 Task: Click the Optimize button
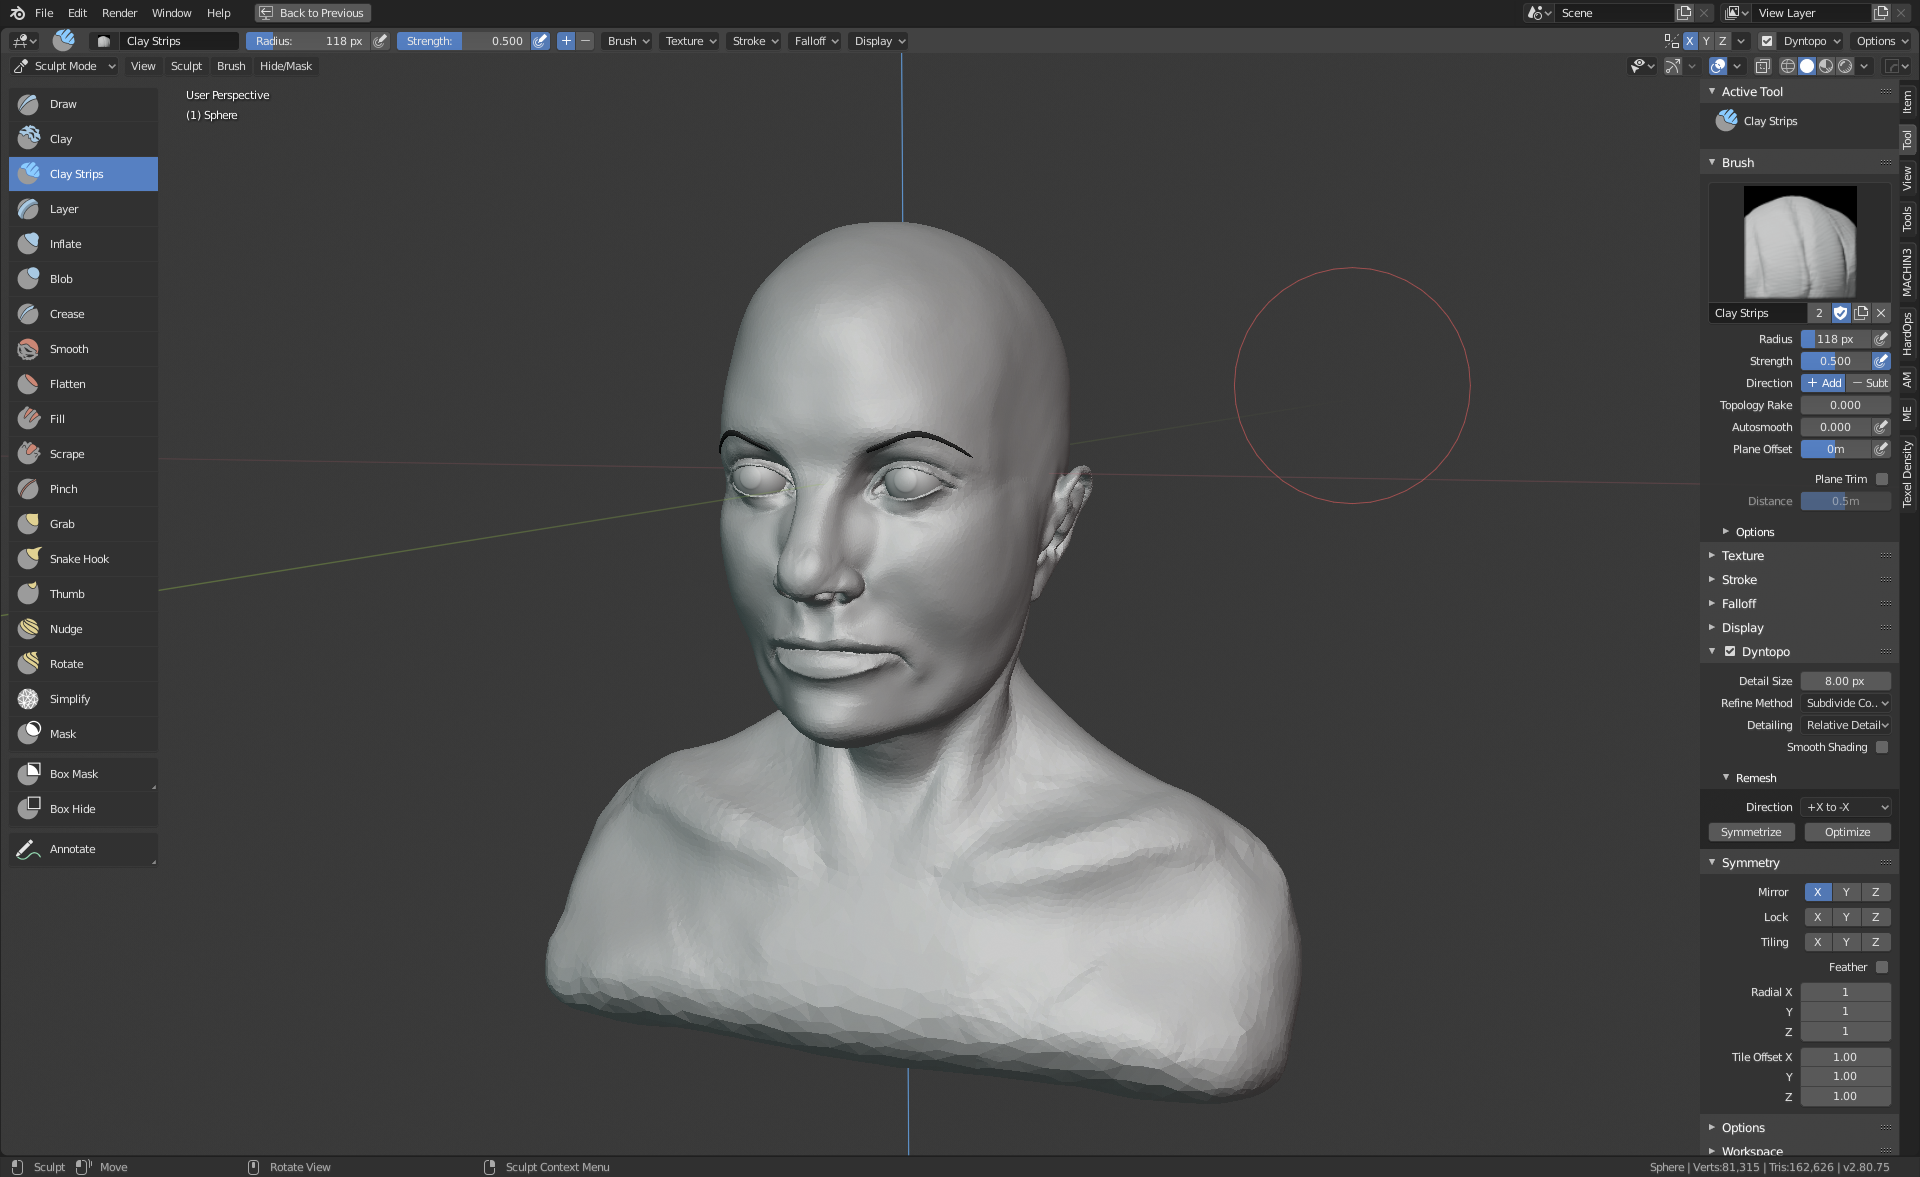point(1847,832)
